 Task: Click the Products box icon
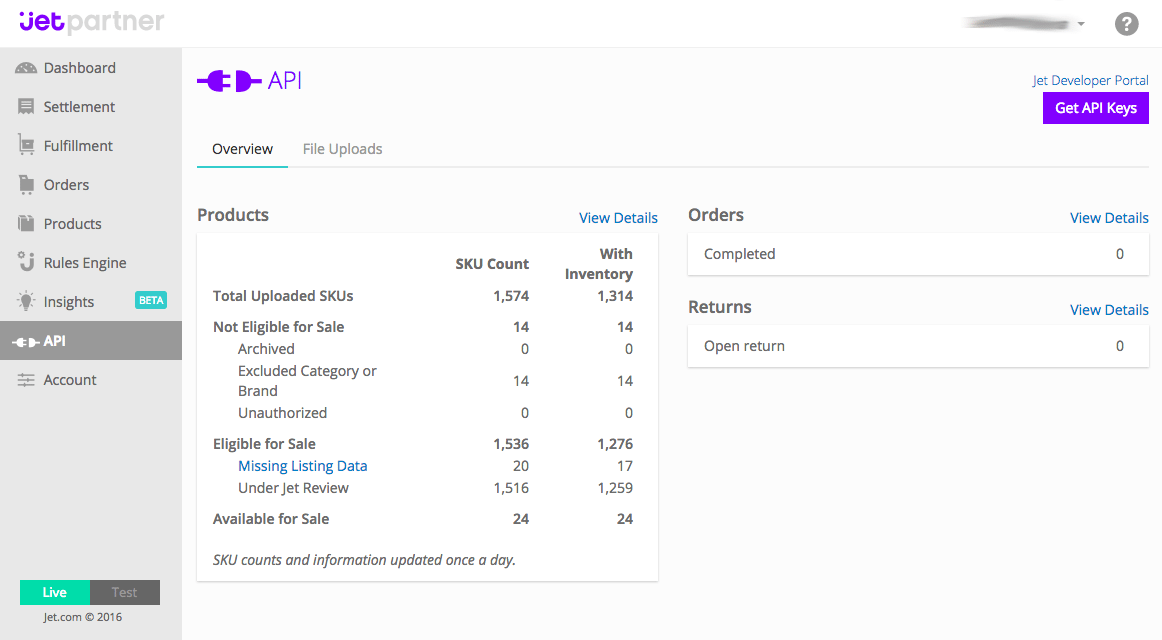pos(26,223)
